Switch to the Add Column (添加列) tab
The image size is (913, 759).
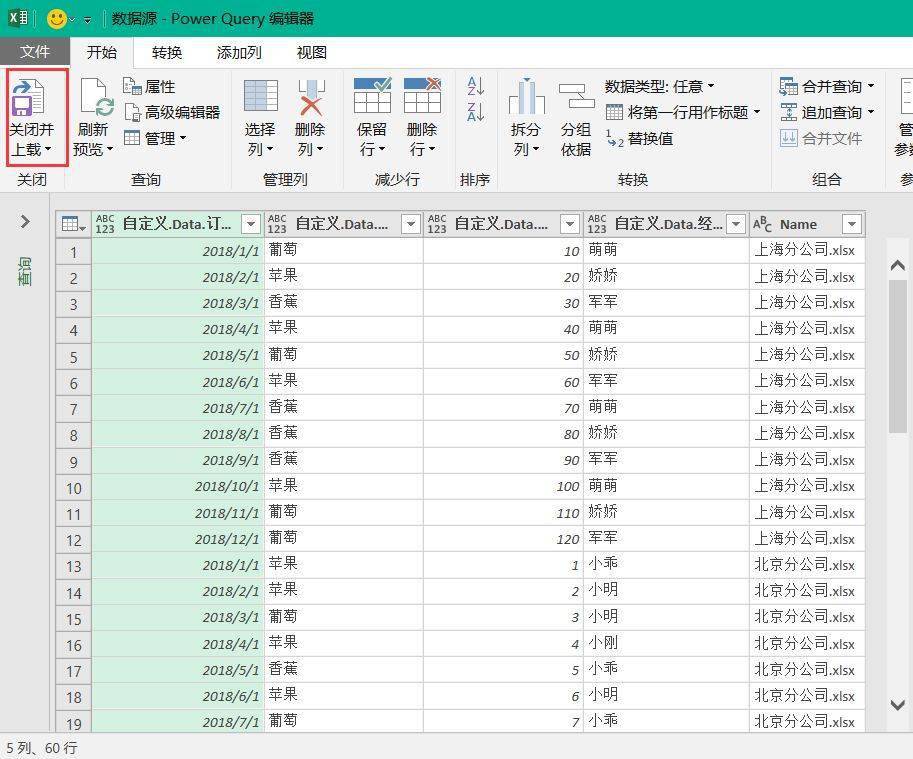[x=239, y=52]
